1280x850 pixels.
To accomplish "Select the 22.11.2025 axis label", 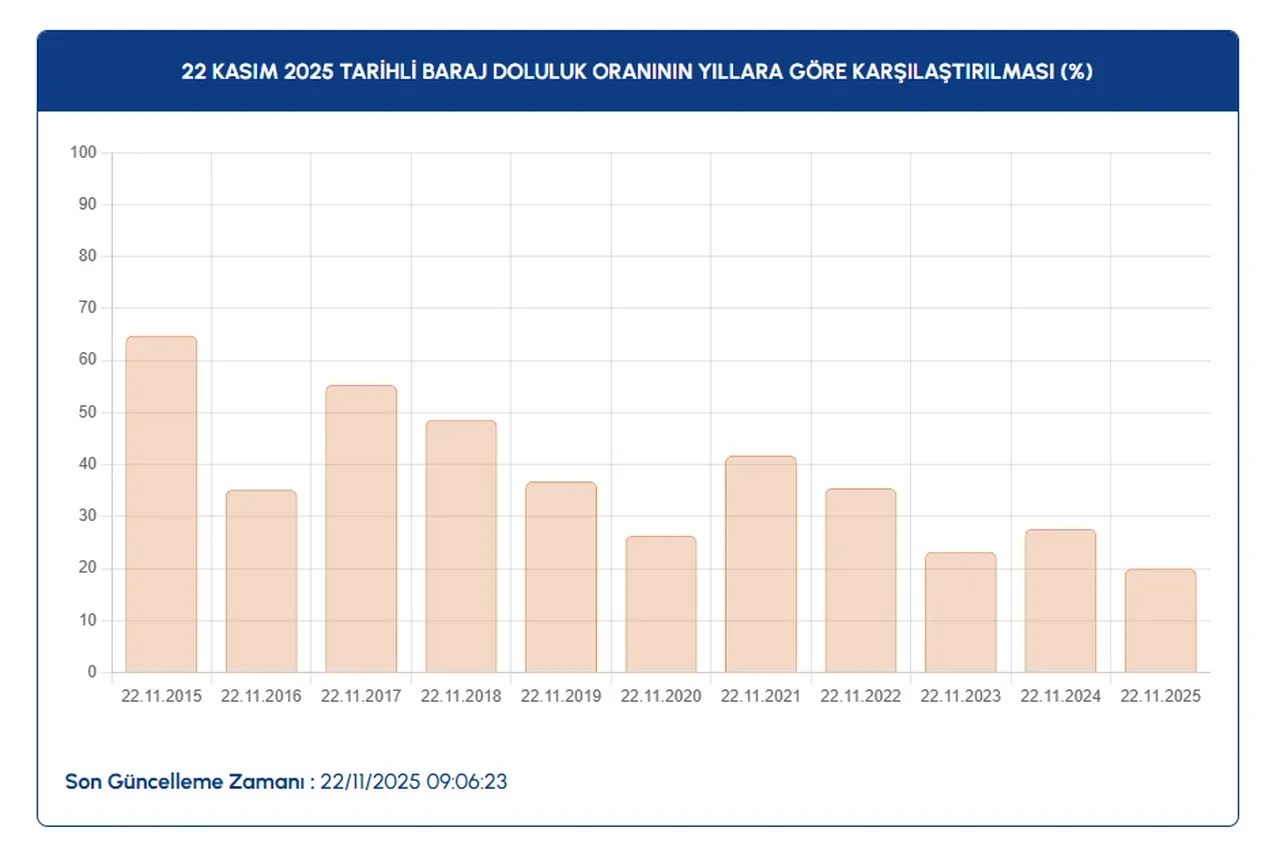I will click(x=1158, y=695).
